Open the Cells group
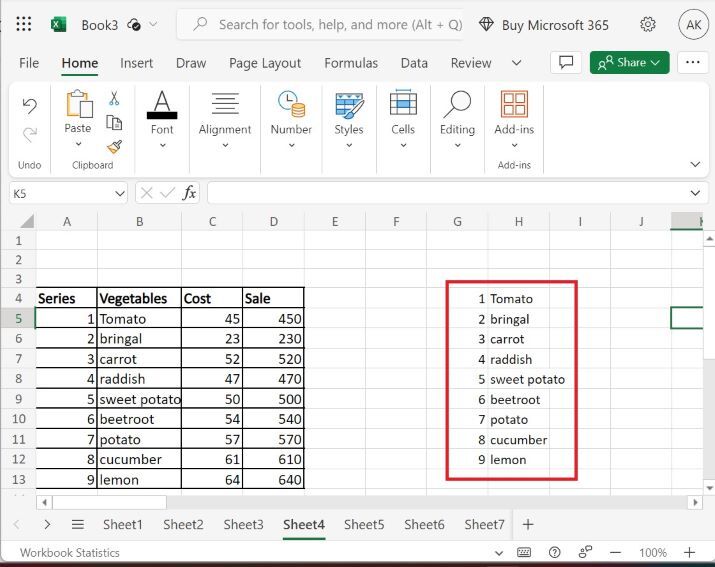The width and height of the screenshot is (715, 567). coord(403,120)
